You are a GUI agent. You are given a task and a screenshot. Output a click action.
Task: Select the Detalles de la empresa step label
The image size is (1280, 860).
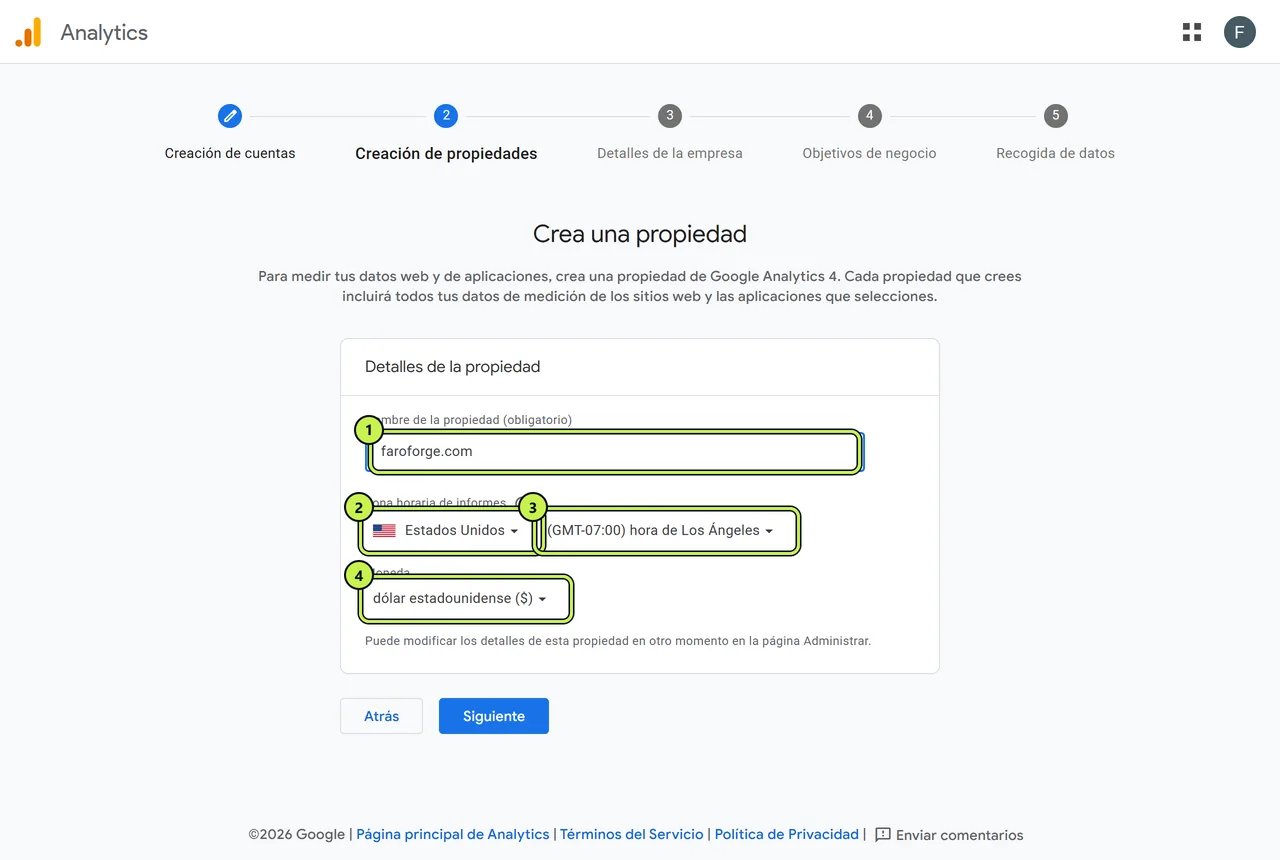670,154
